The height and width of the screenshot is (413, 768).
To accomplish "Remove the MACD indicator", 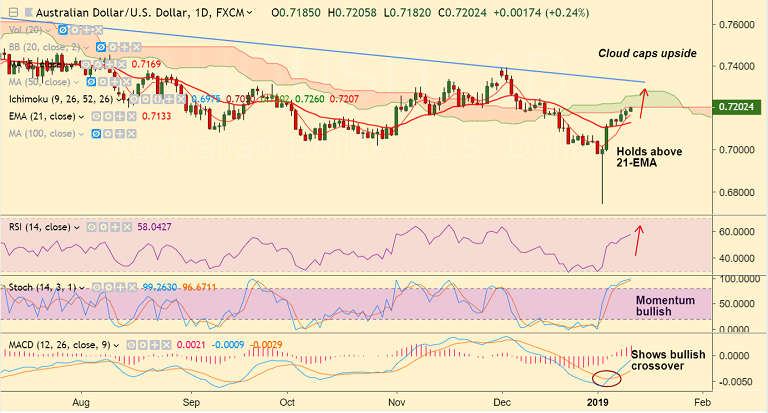I will click(167, 345).
